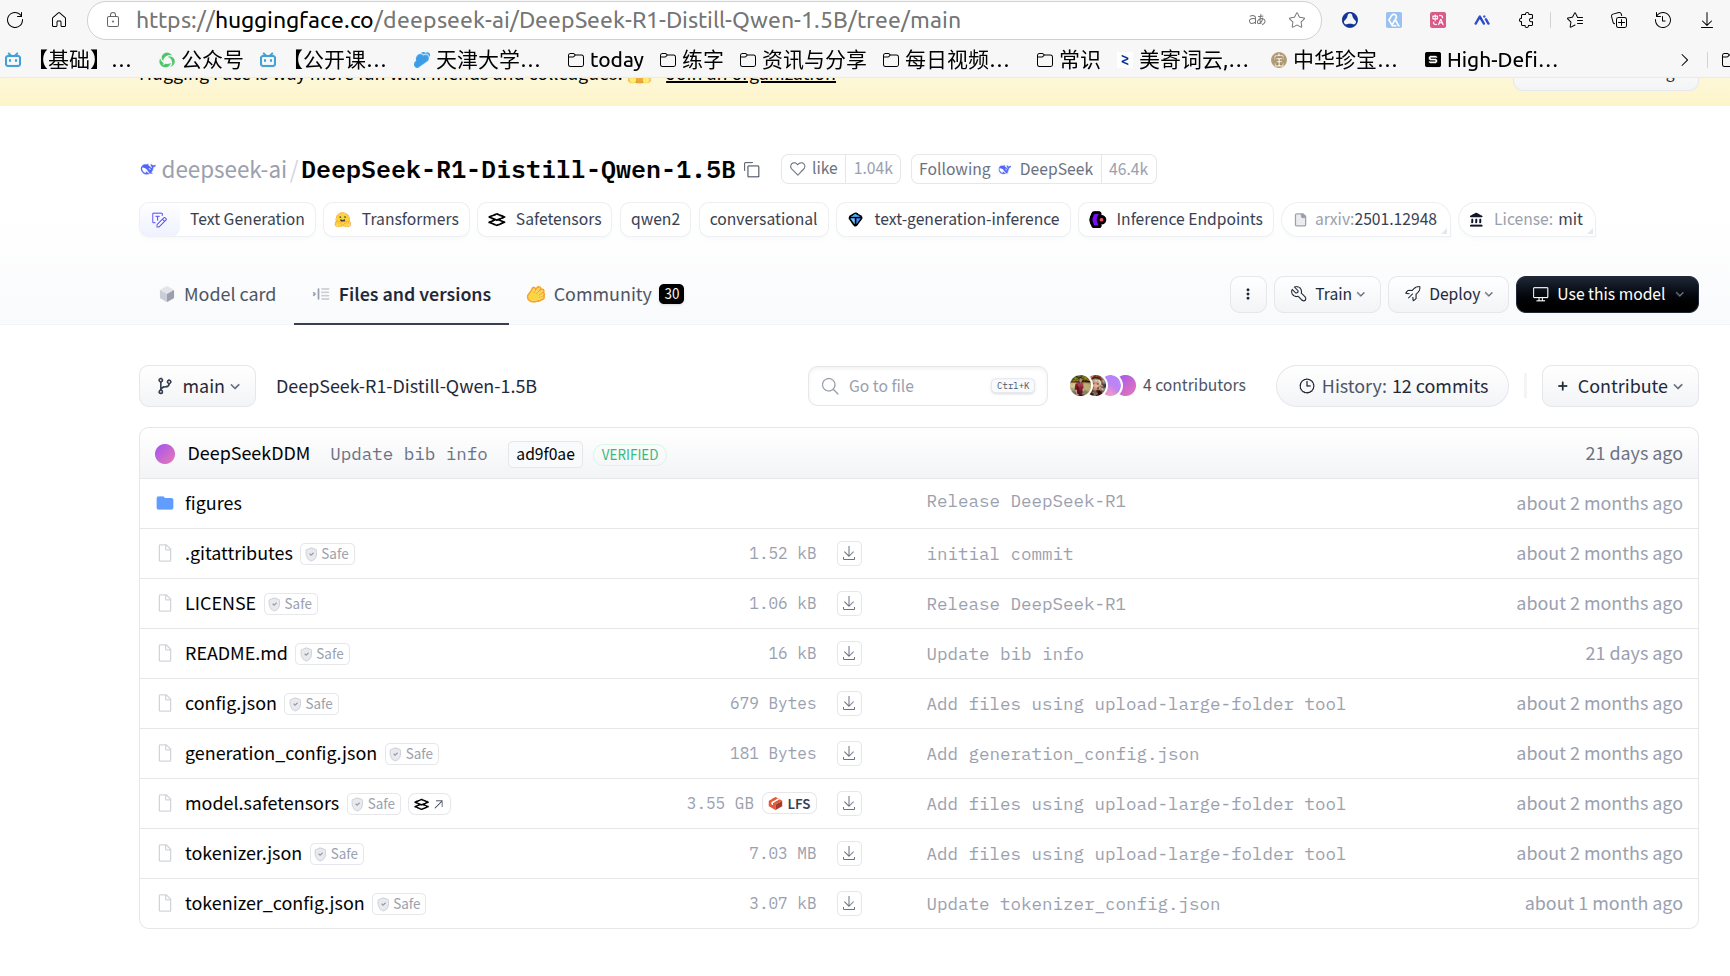Open the main branch dropdown
1730x976 pixels.
[x=197, y=386]
